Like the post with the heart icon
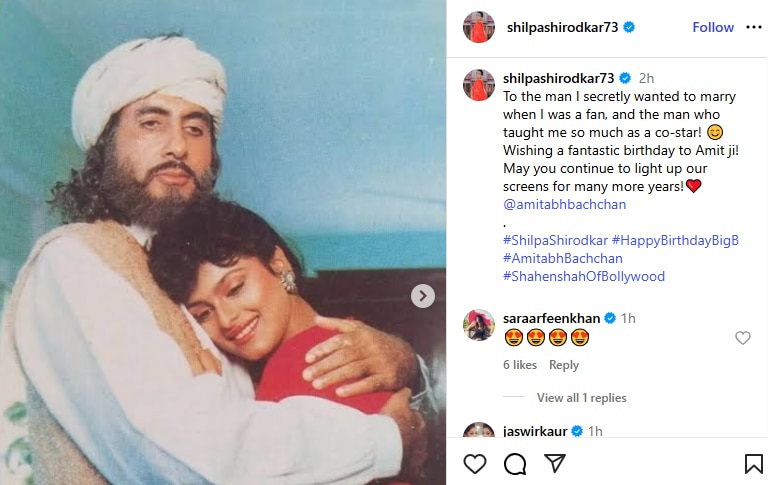 click(476, 463)
